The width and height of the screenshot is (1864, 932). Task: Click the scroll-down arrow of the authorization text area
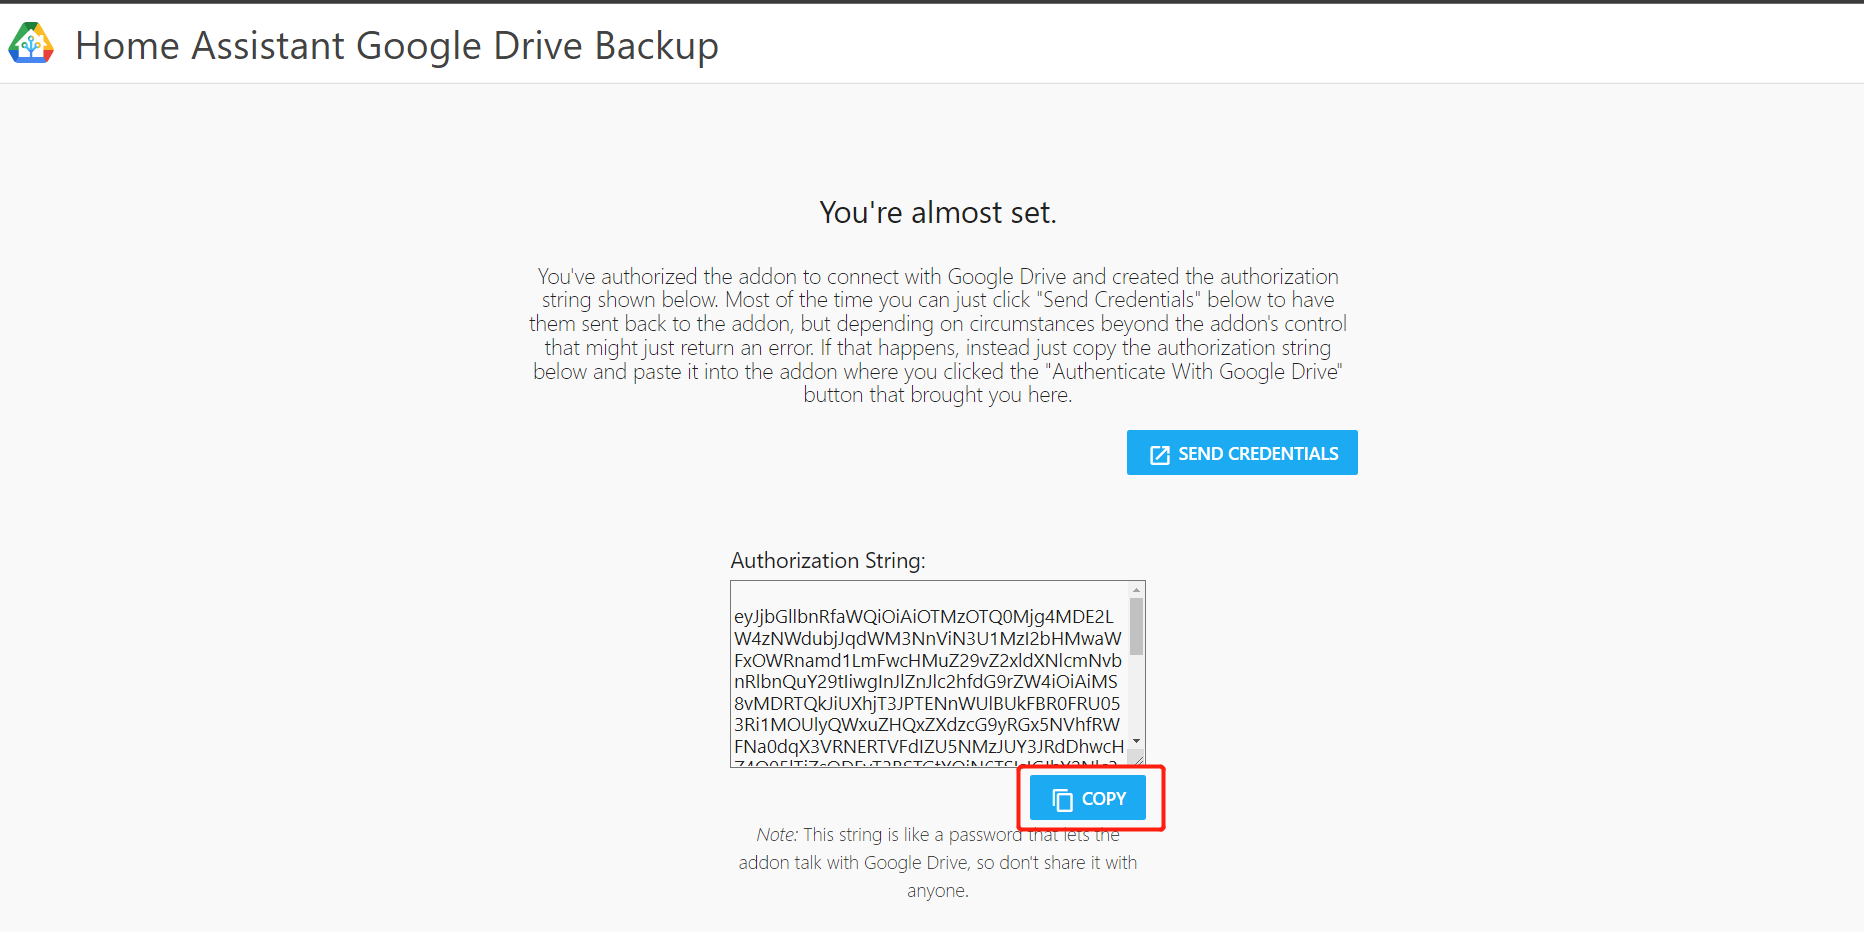coord(1136,742)
